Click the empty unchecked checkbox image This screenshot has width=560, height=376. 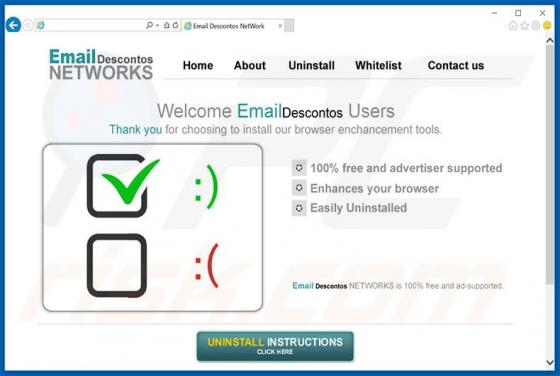pos(117,265)
